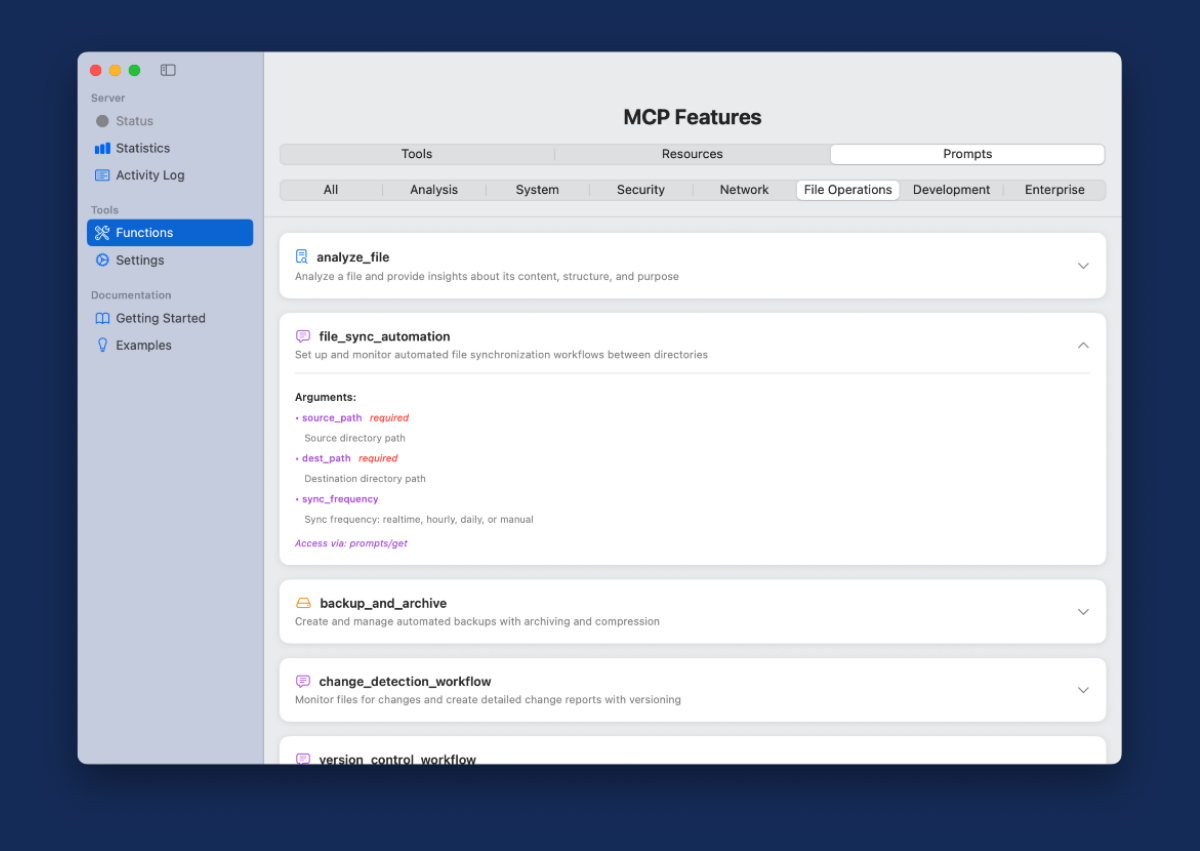Click the Functions wrench icon

point(102,233)
